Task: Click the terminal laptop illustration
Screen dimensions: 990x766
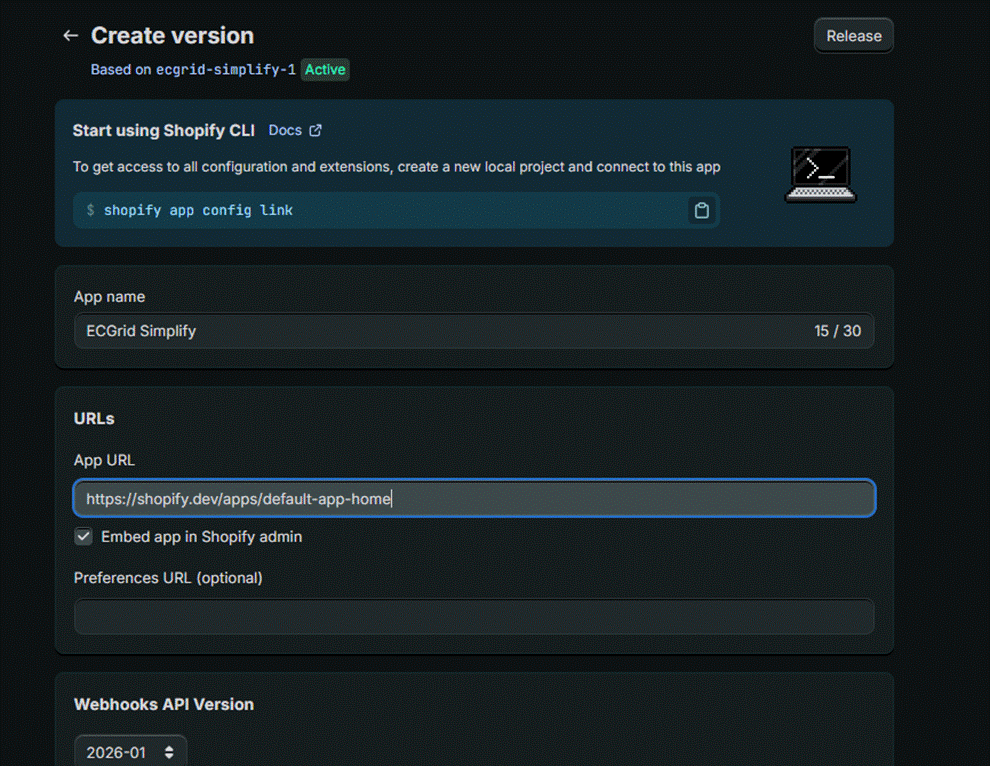Action: [x=820, y=174]
